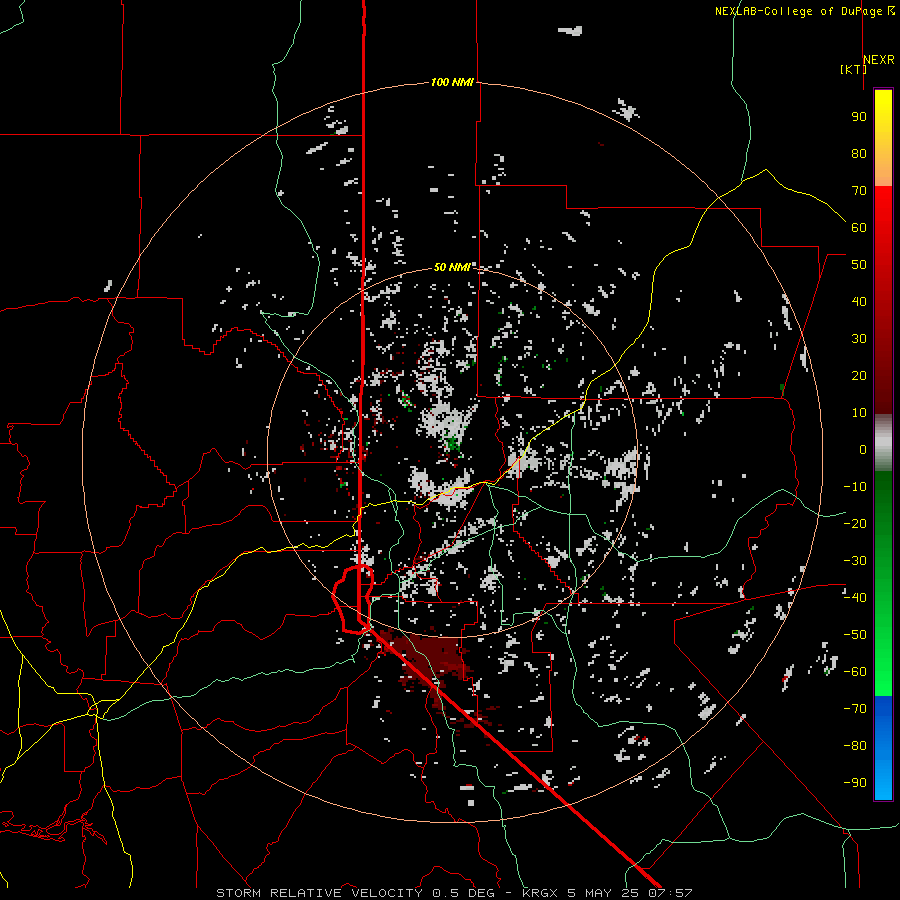Select the 20 value on velocity scale
This screenshot has height=900, width=900.
[859, 375]
